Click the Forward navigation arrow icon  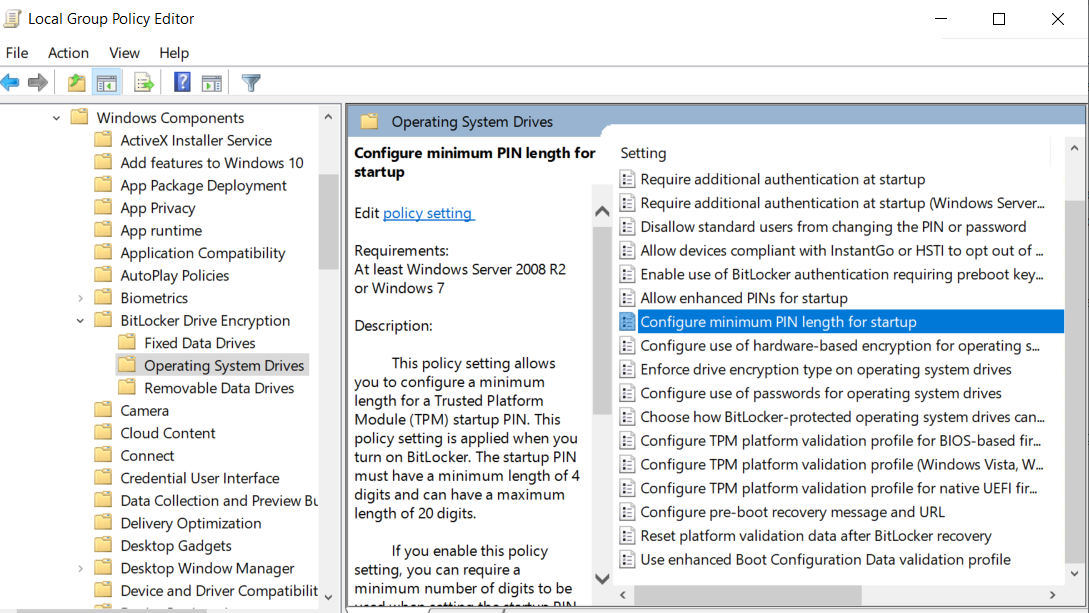pos(37,82)
